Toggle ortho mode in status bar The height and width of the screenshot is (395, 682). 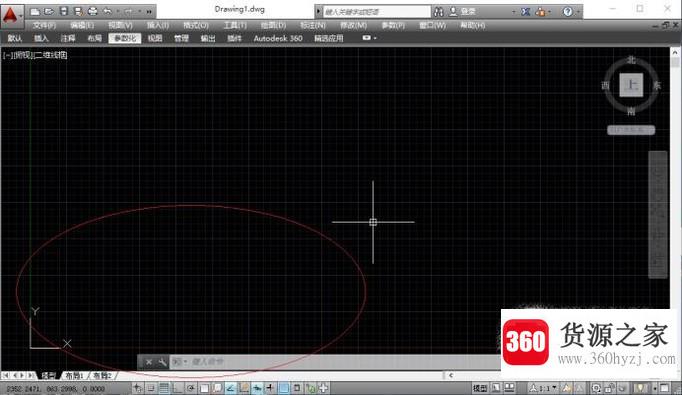(x=177, y=388)
